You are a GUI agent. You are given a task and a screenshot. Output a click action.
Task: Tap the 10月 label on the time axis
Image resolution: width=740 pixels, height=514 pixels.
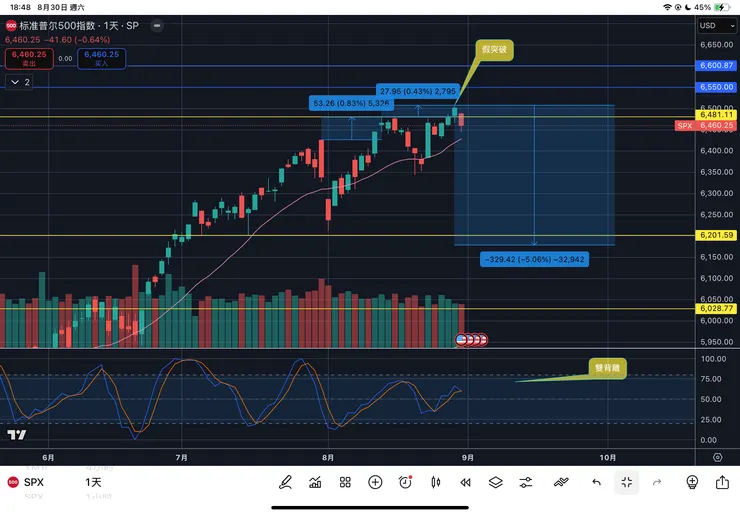(607, 457)
